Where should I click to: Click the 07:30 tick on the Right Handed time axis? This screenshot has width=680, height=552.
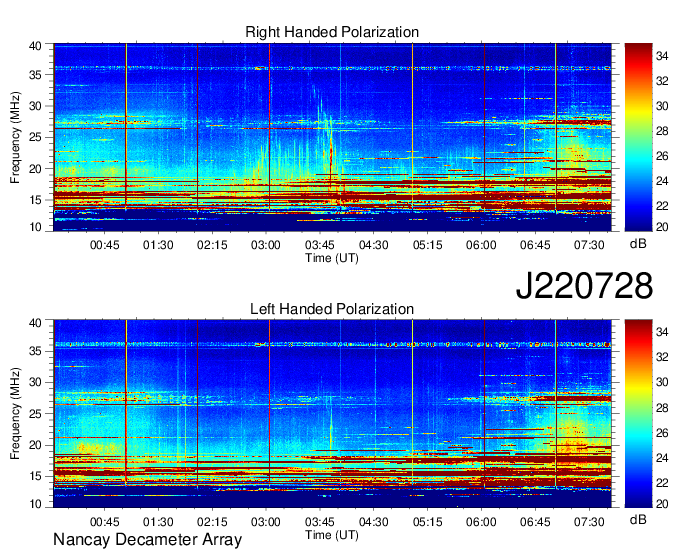click(x=589, y=245)
